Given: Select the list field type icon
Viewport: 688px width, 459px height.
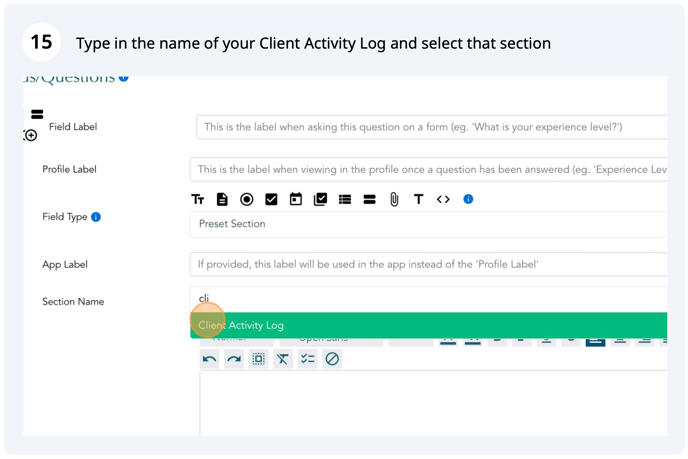Looking at the screenshot, I should (345, 200).
